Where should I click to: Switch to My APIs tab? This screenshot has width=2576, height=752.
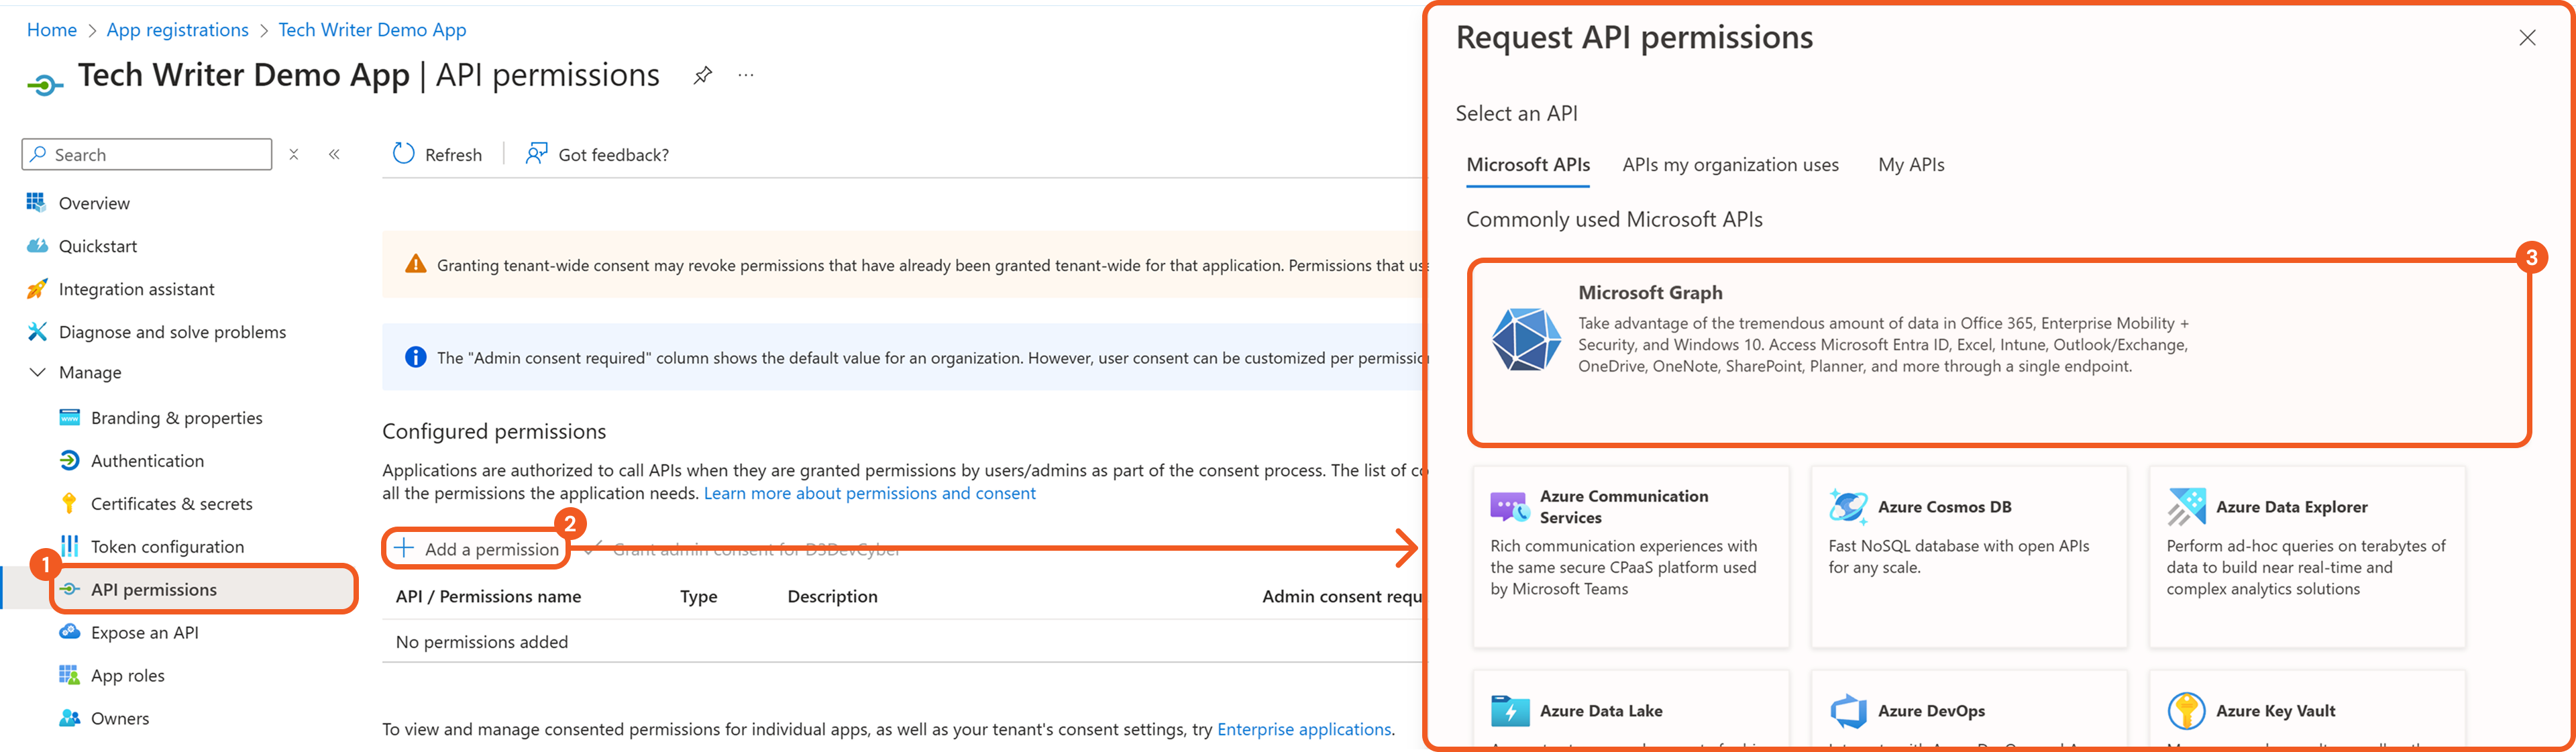click(1910, 165)
